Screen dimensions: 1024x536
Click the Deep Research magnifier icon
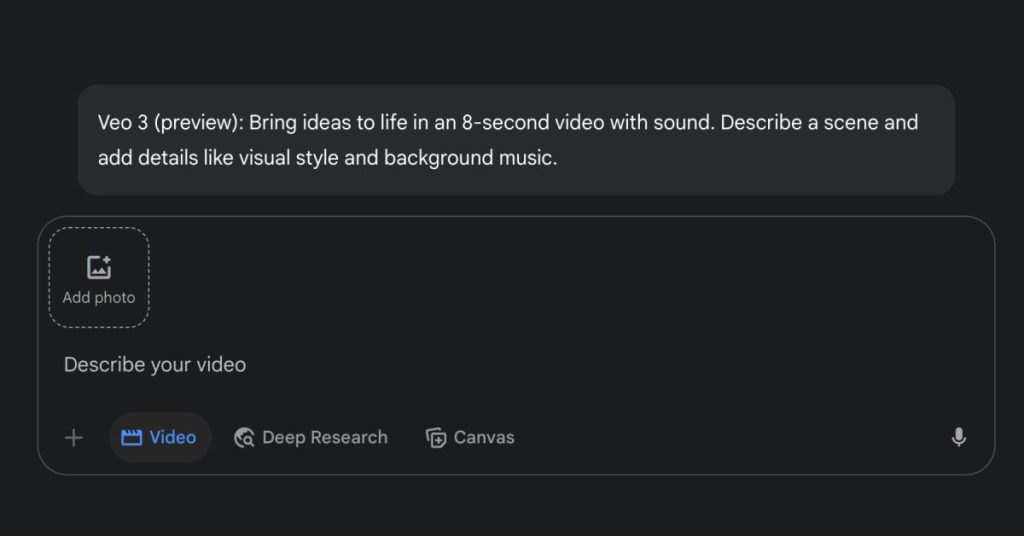[x=244, y=437]
